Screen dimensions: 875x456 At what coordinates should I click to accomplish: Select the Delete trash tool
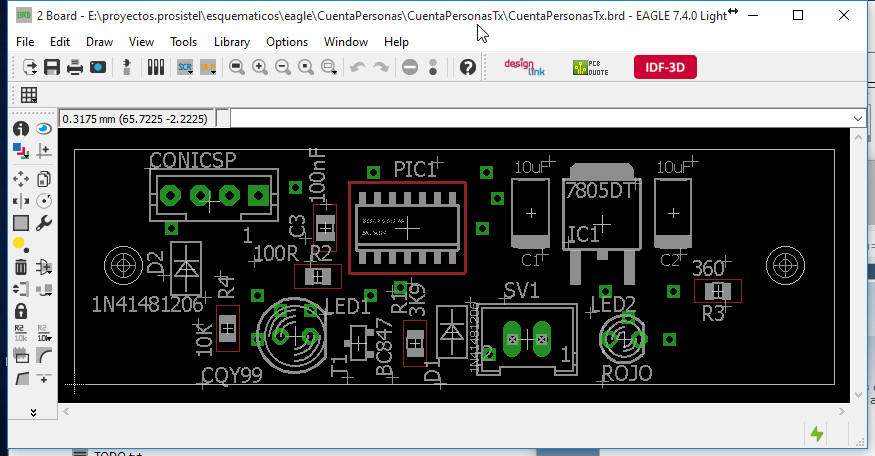pyautogui.click(x=21, y=267)
